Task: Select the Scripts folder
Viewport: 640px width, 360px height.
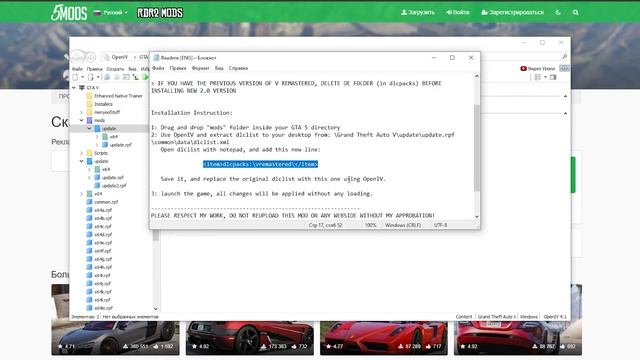Action: pyautogui.click(x=101, y=153)
